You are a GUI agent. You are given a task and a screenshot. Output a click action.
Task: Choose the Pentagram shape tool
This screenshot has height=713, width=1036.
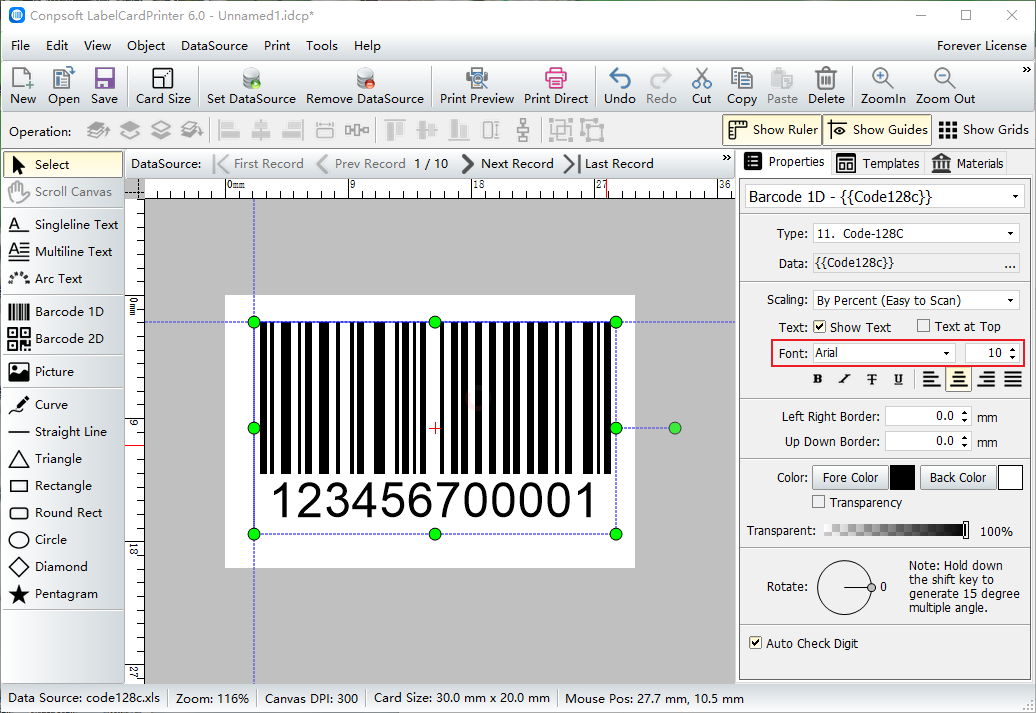63,594
